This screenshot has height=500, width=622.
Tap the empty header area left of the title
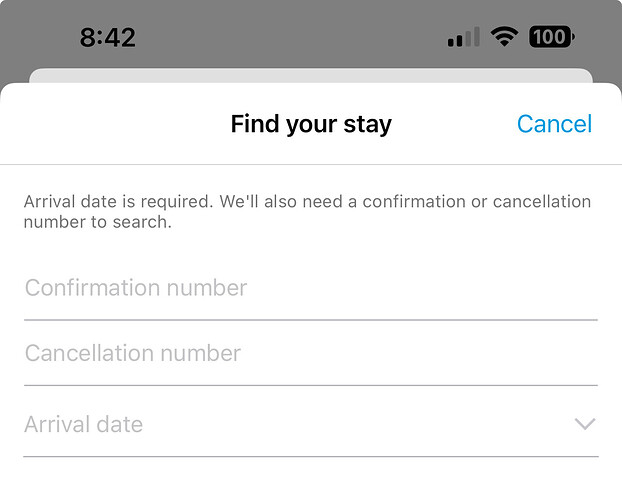(x=115, y=124)
